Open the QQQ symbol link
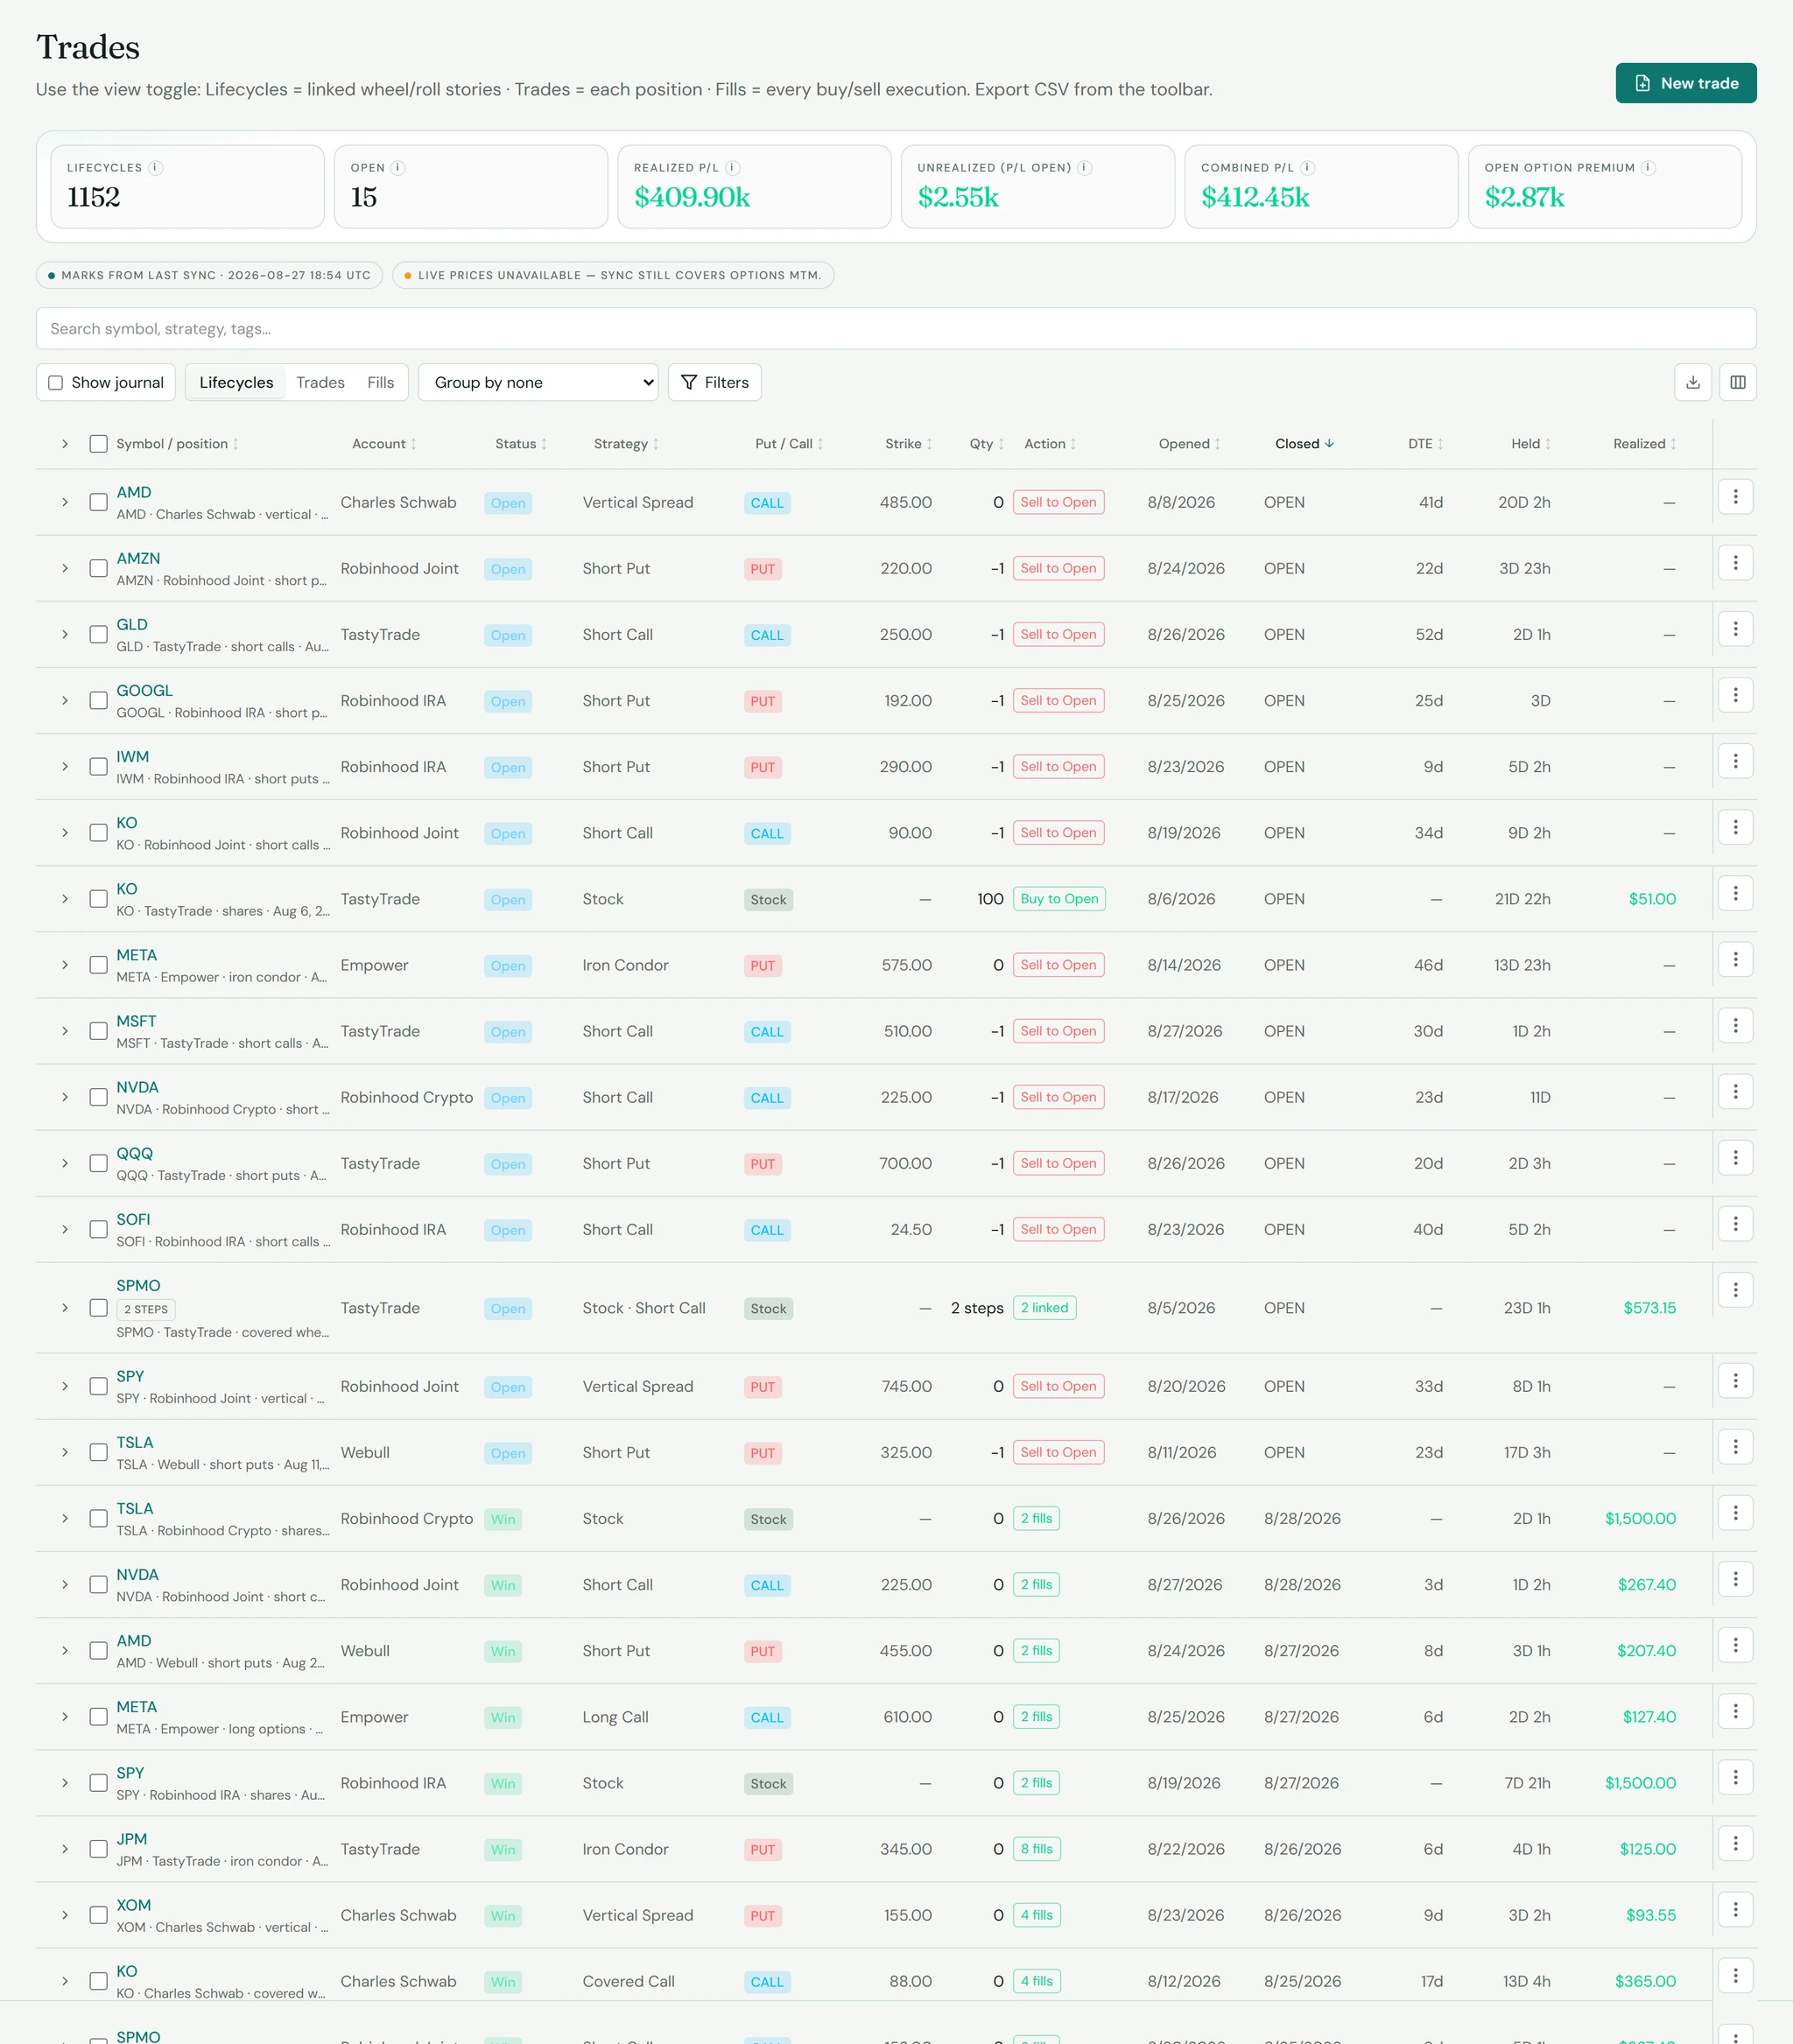Viewport: 1793px width, 2044px height. 135,1153
